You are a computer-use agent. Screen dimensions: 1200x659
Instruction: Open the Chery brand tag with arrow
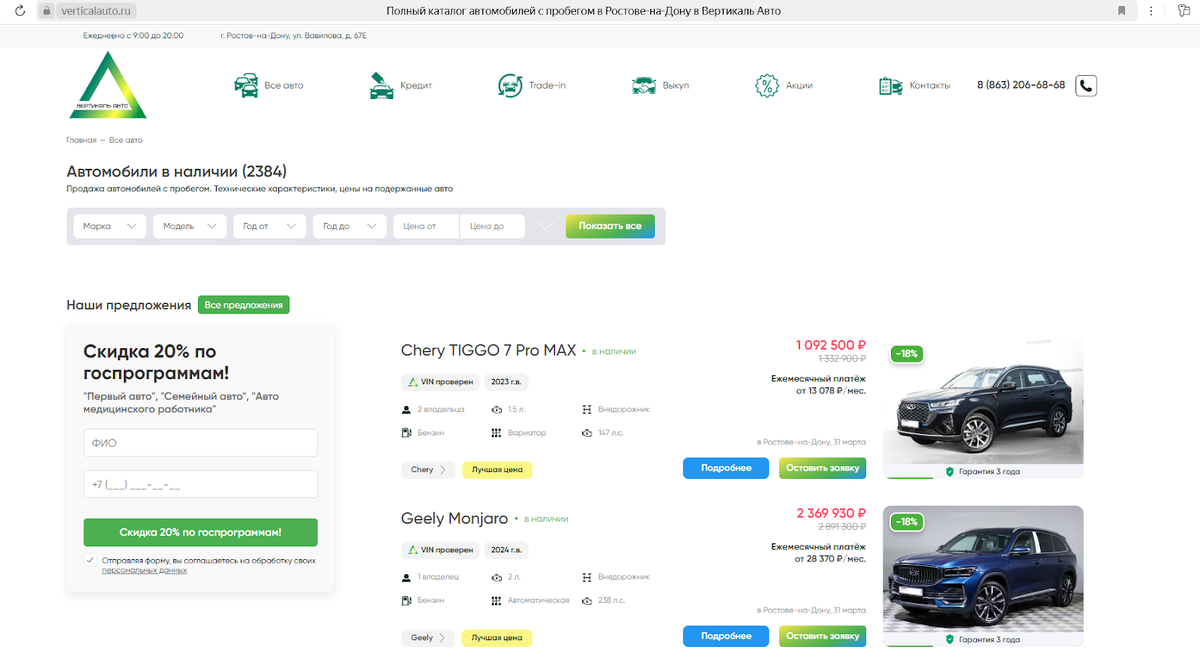click(x=429, y=469)
